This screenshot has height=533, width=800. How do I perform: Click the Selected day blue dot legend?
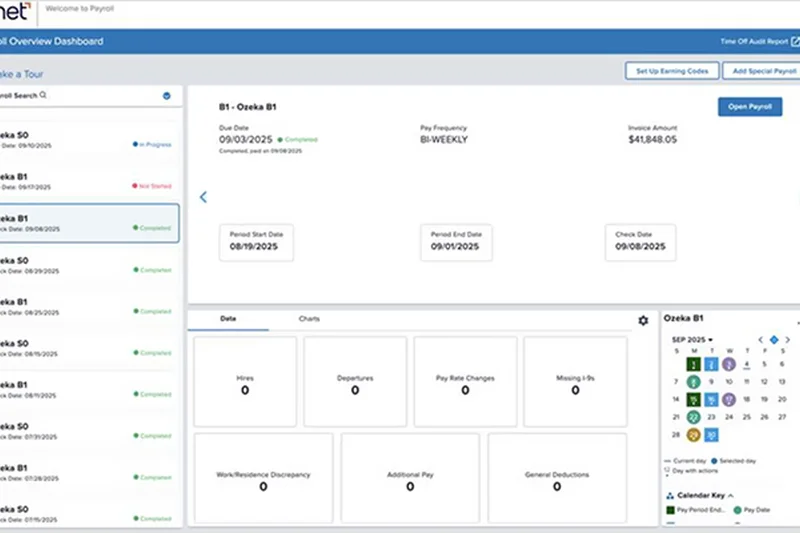714,461
